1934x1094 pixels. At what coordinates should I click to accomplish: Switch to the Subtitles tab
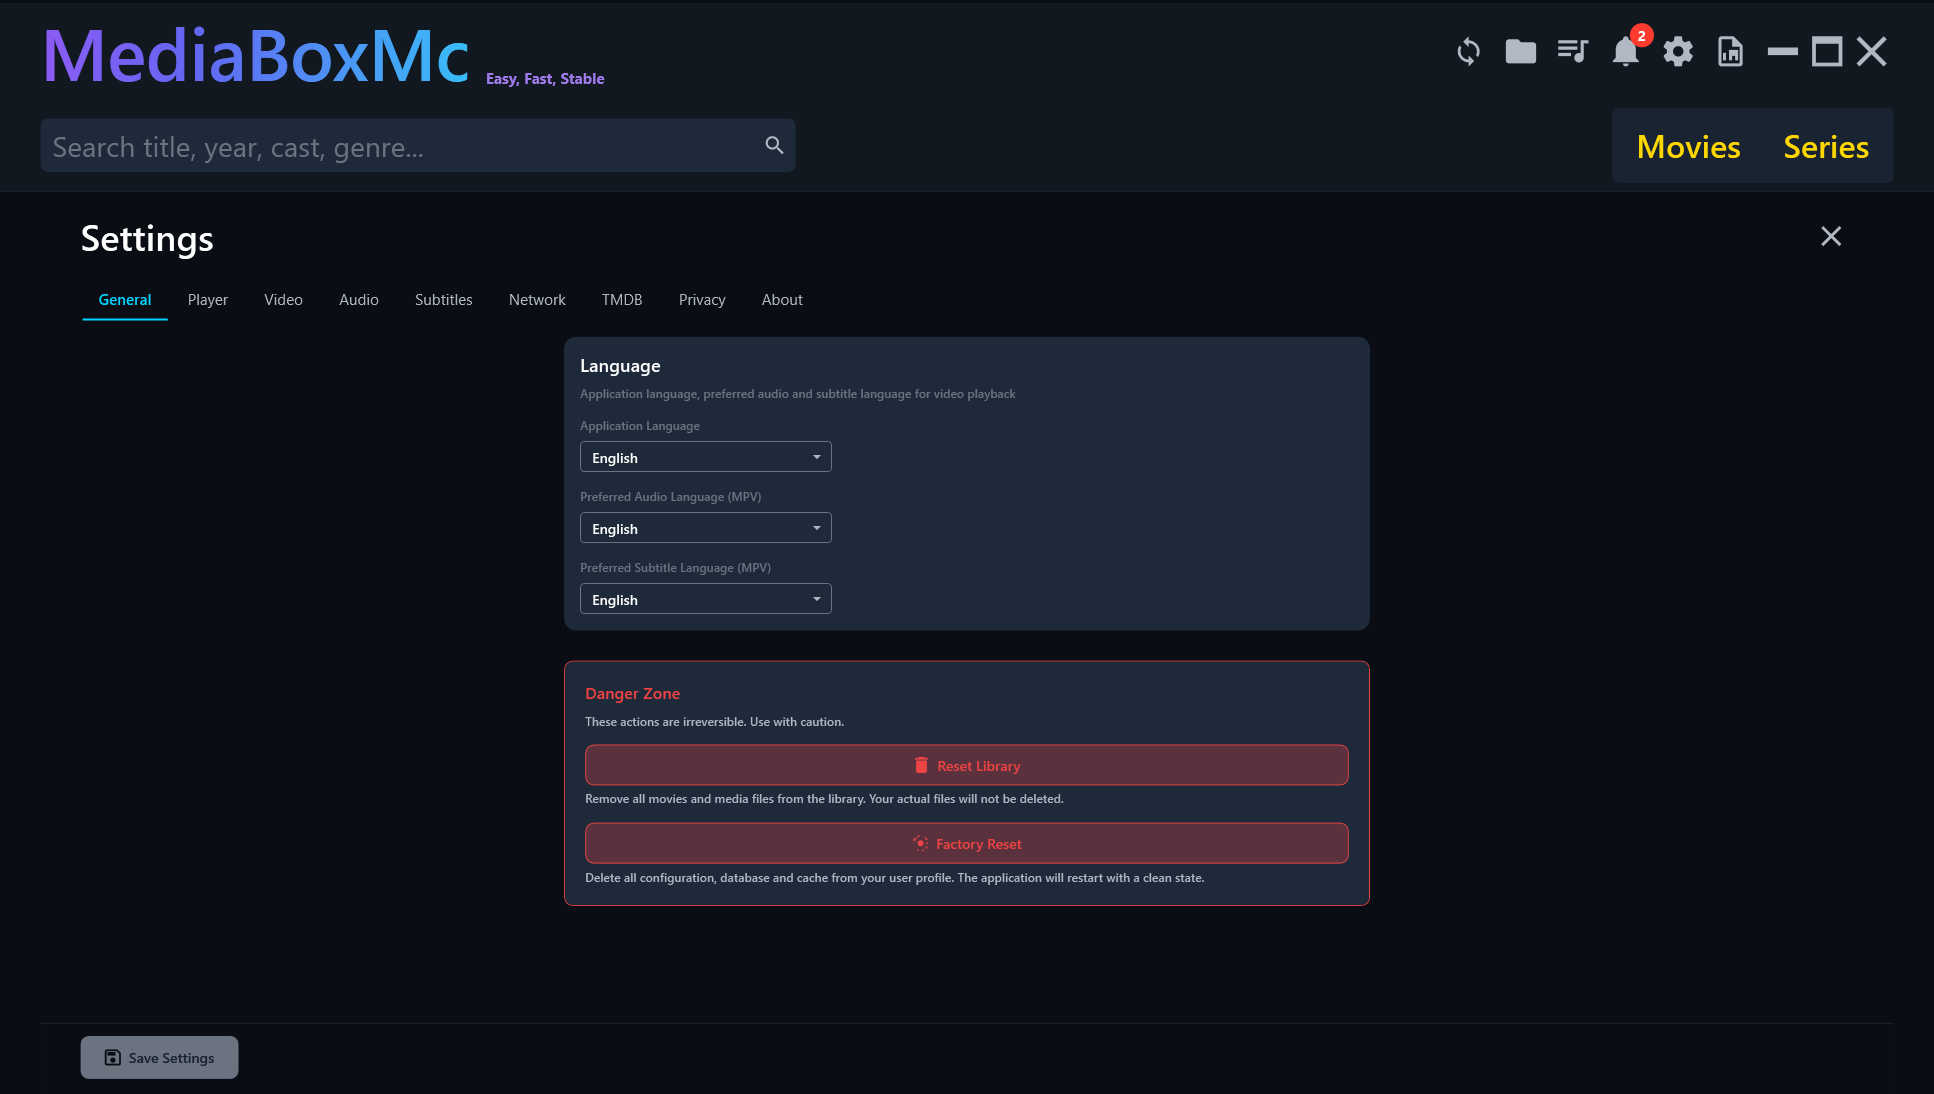pos(443,300)
